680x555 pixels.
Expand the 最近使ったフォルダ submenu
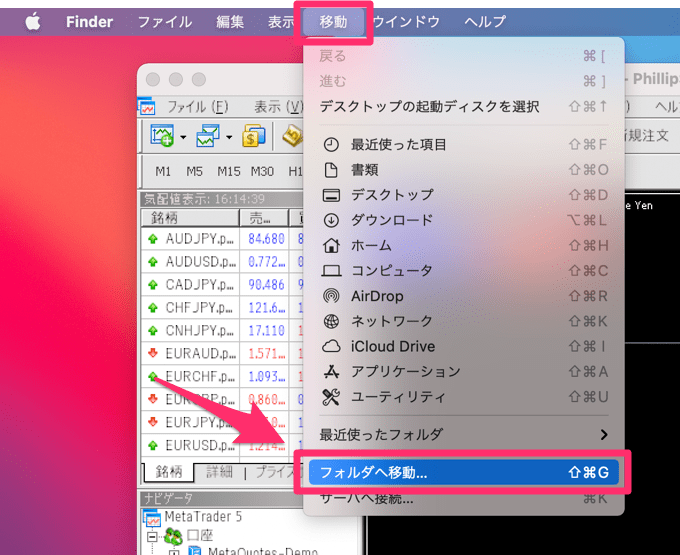(464, 434)
